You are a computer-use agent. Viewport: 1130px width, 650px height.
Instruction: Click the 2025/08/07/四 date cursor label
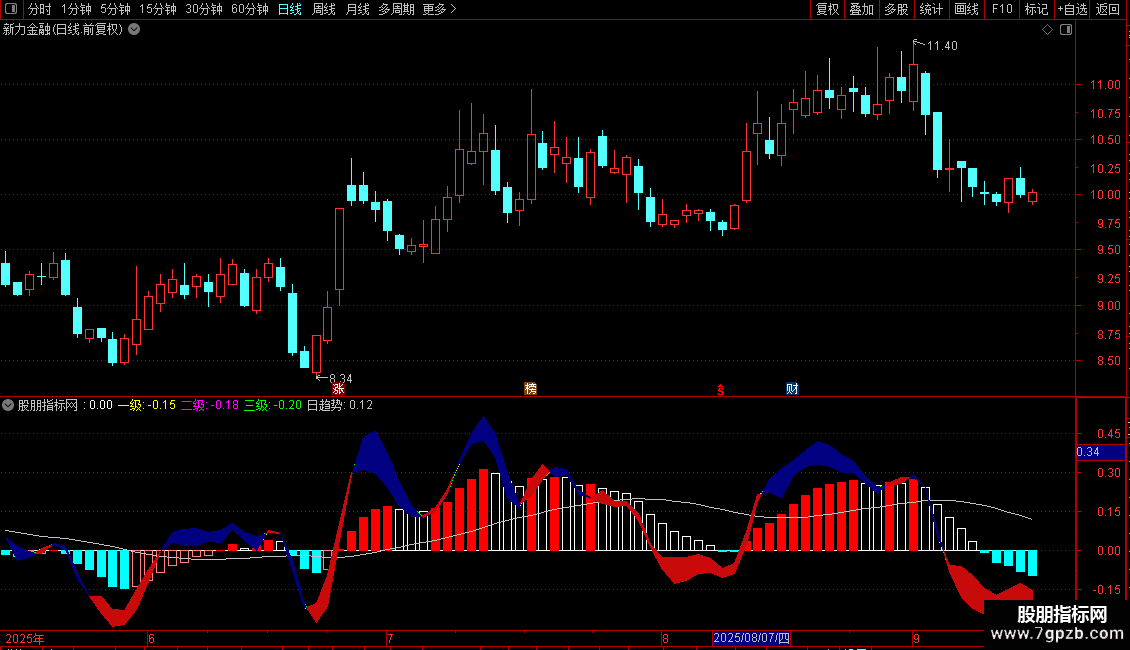(x=752, y=638)
